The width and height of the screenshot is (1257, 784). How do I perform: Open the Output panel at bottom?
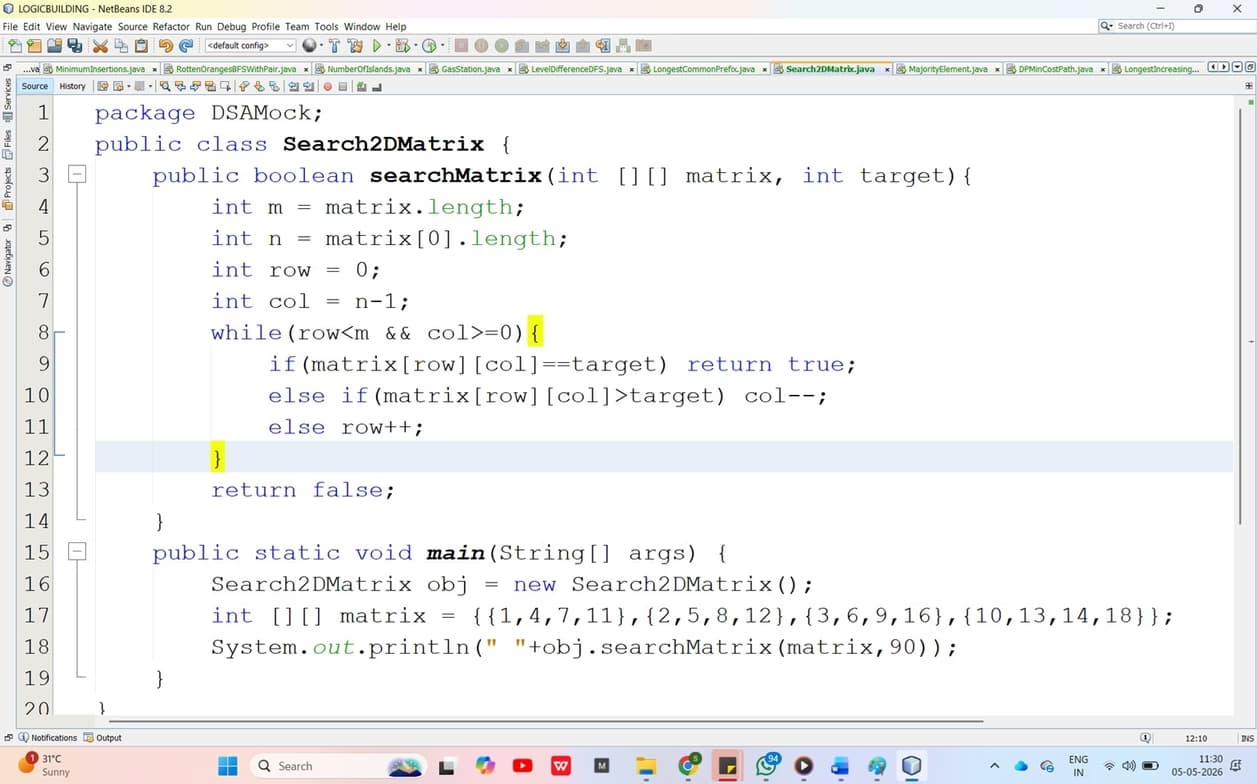pos(103,738)
